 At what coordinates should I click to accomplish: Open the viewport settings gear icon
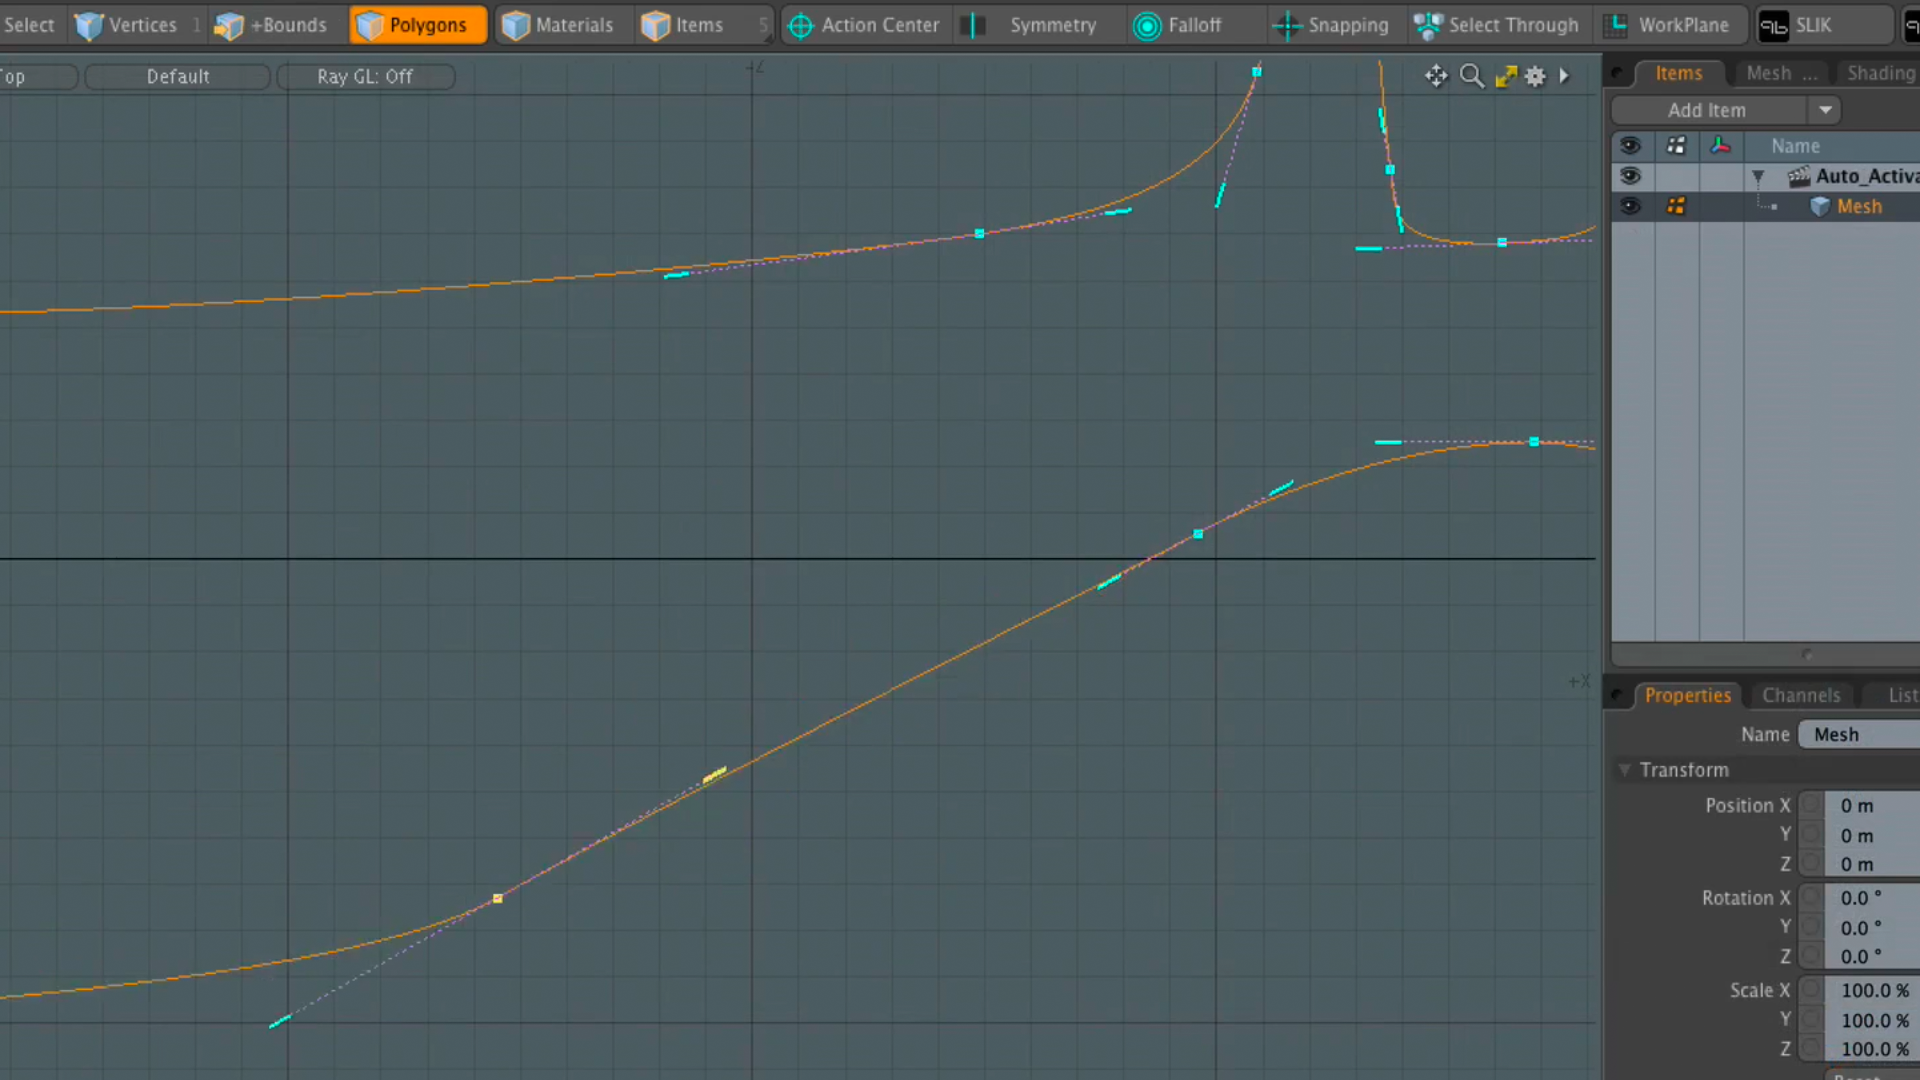tap(1535, 75)
